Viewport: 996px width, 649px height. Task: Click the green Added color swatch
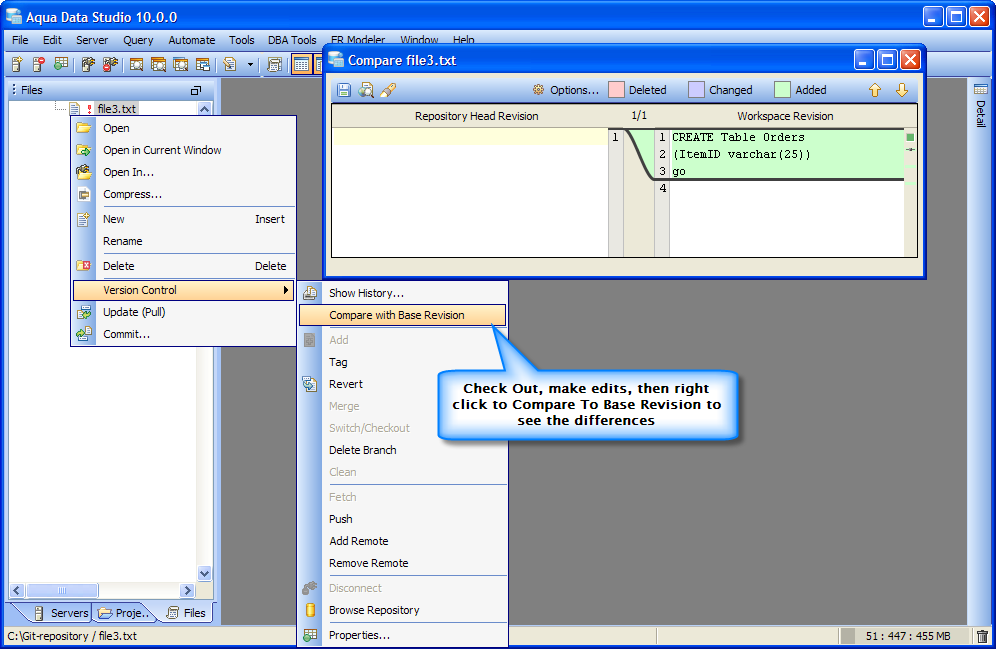pyautogui.click(x=783, y=90)
